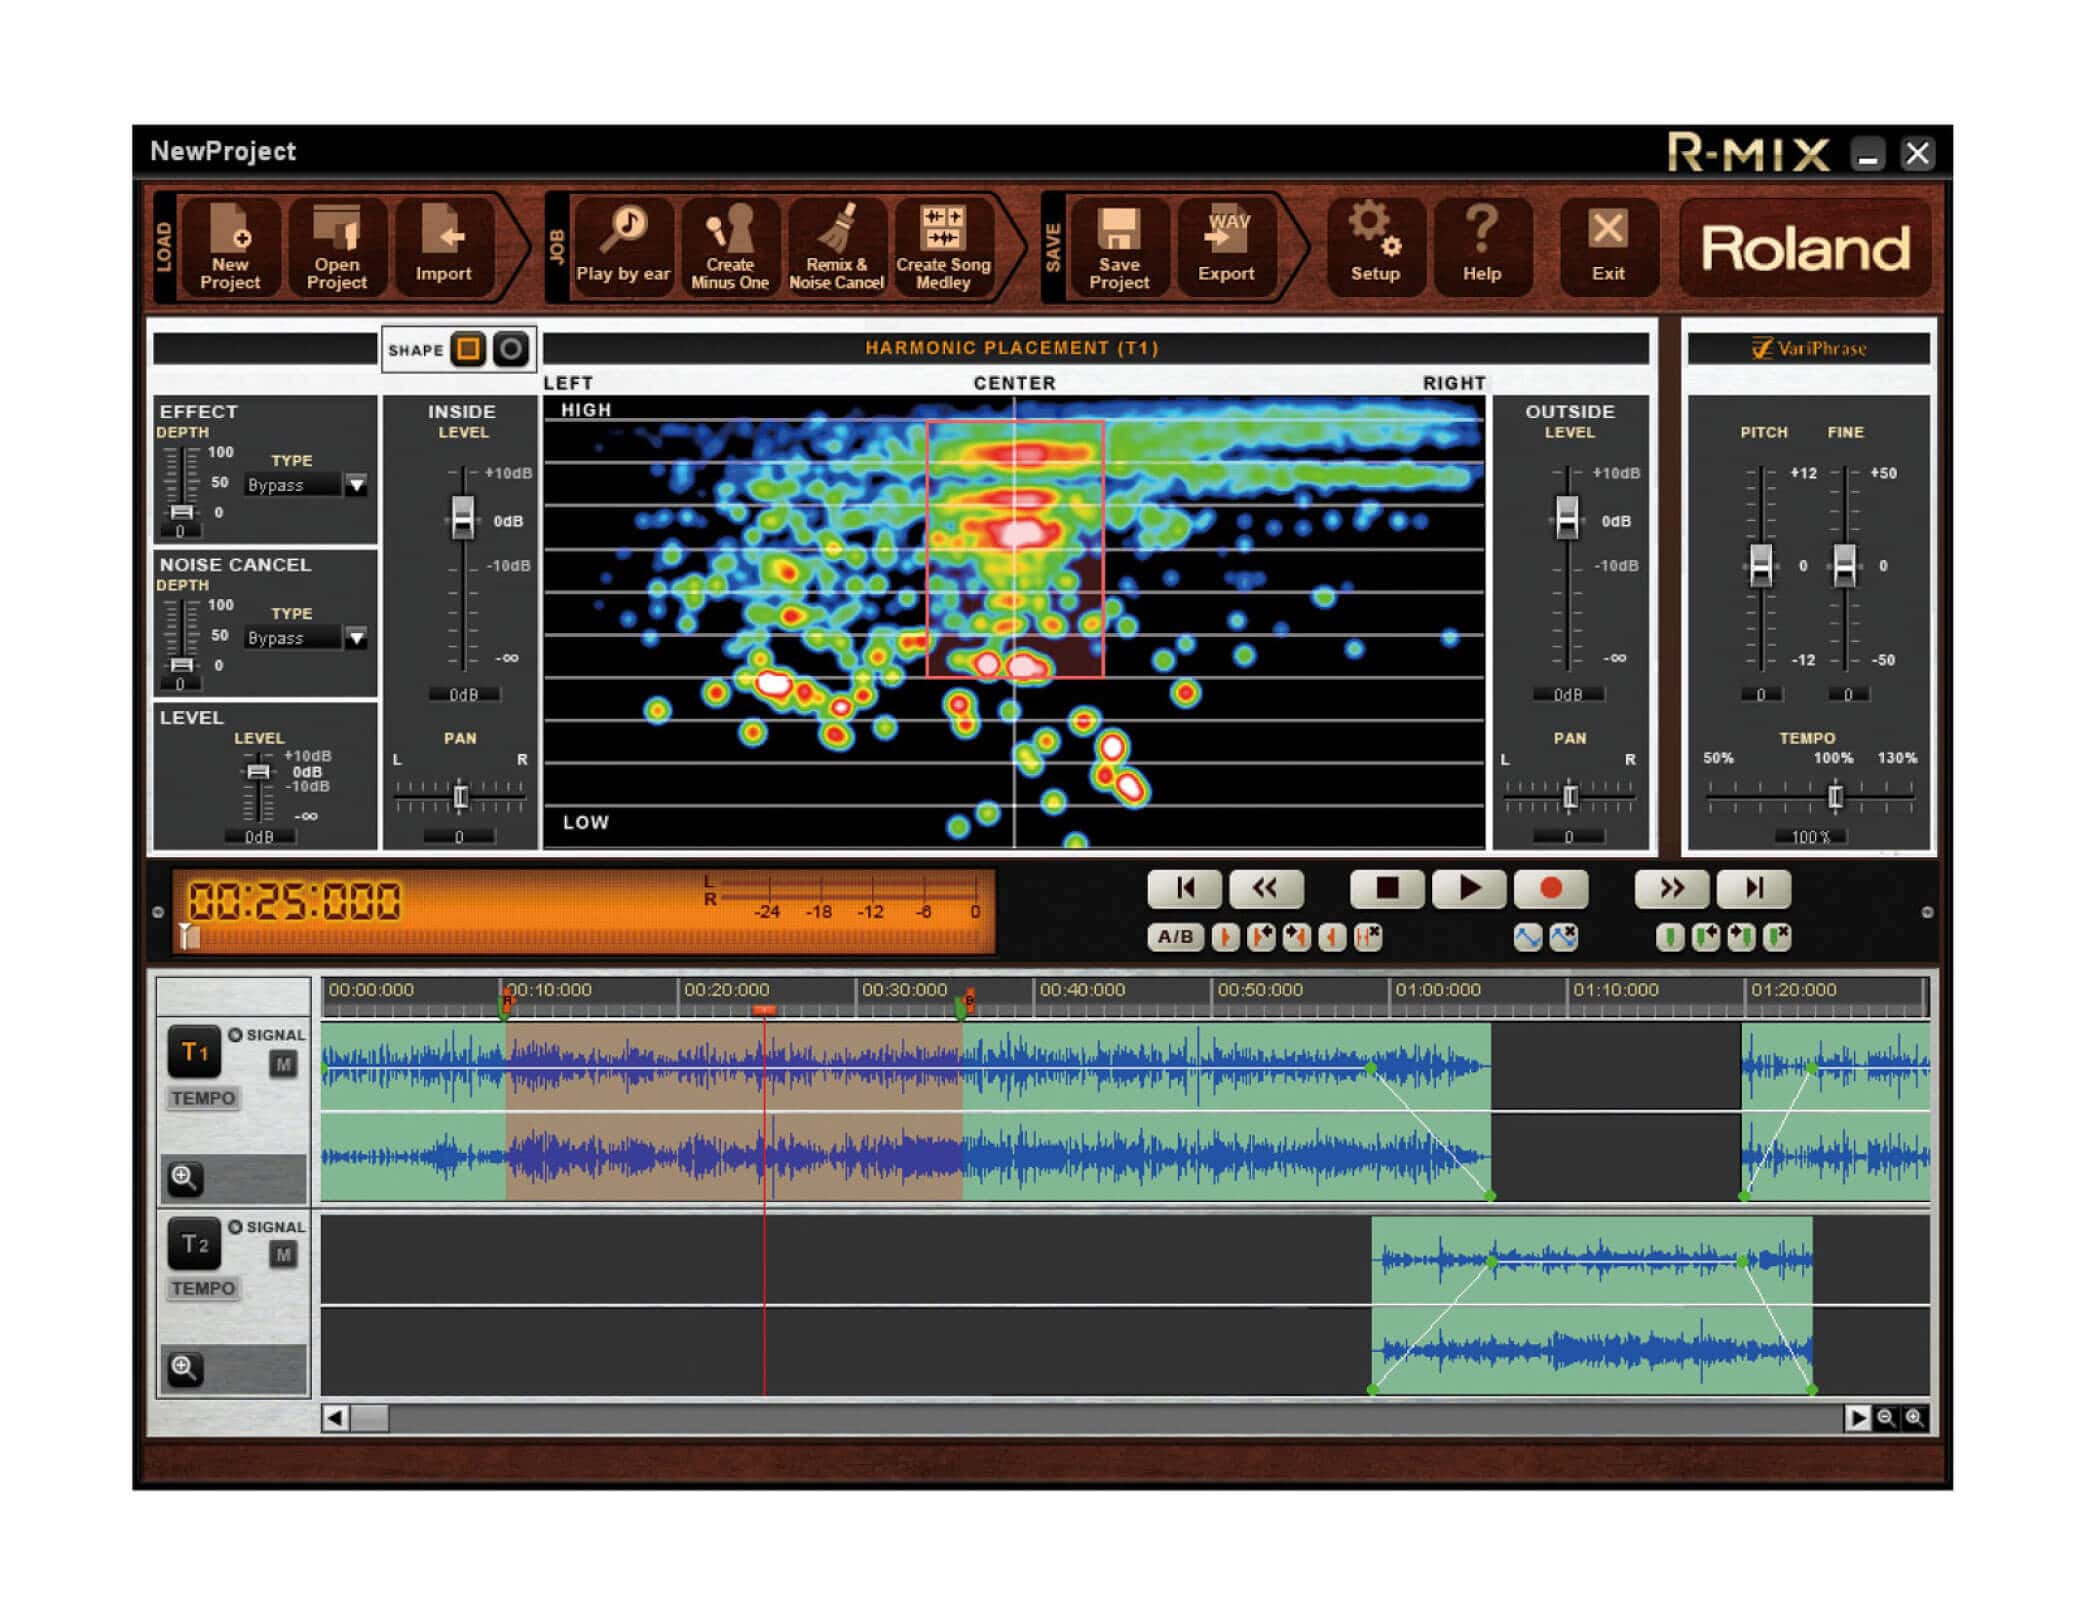The image size is (2088, 1617).
Task: Click the Export WAV icon
Action: [1226, 247]
